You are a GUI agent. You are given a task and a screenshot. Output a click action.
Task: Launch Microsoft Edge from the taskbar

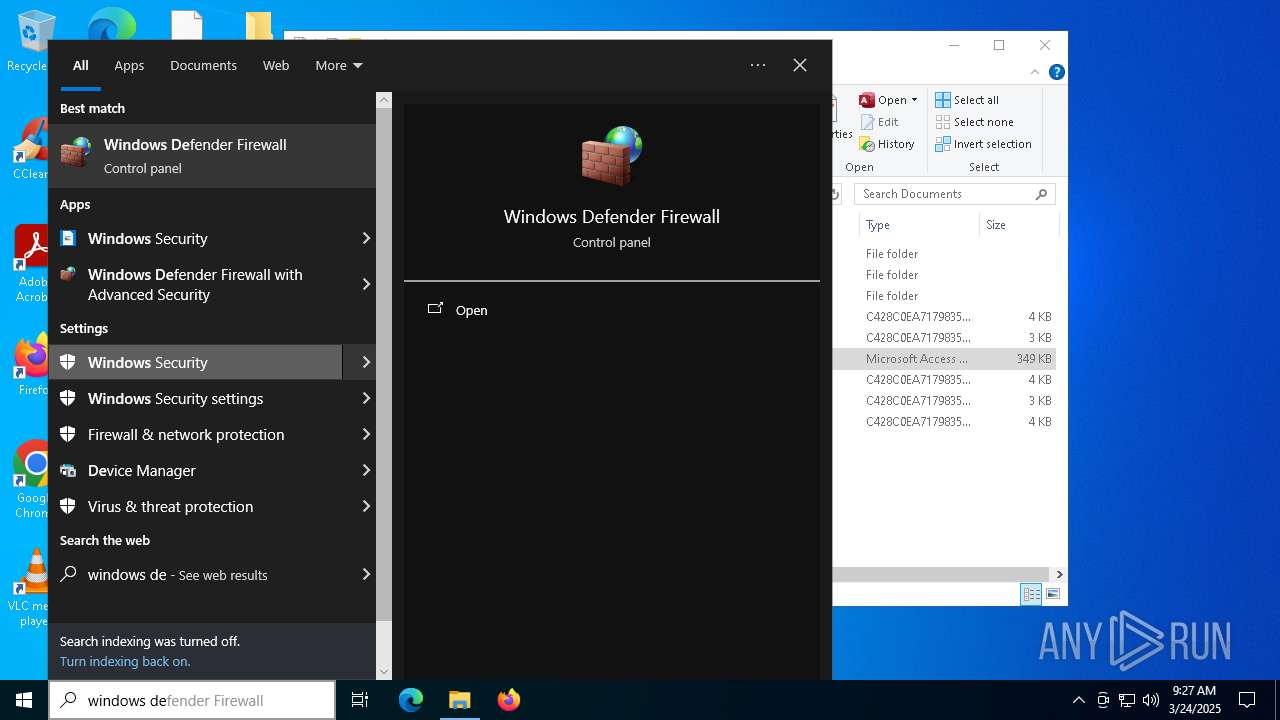411,700
